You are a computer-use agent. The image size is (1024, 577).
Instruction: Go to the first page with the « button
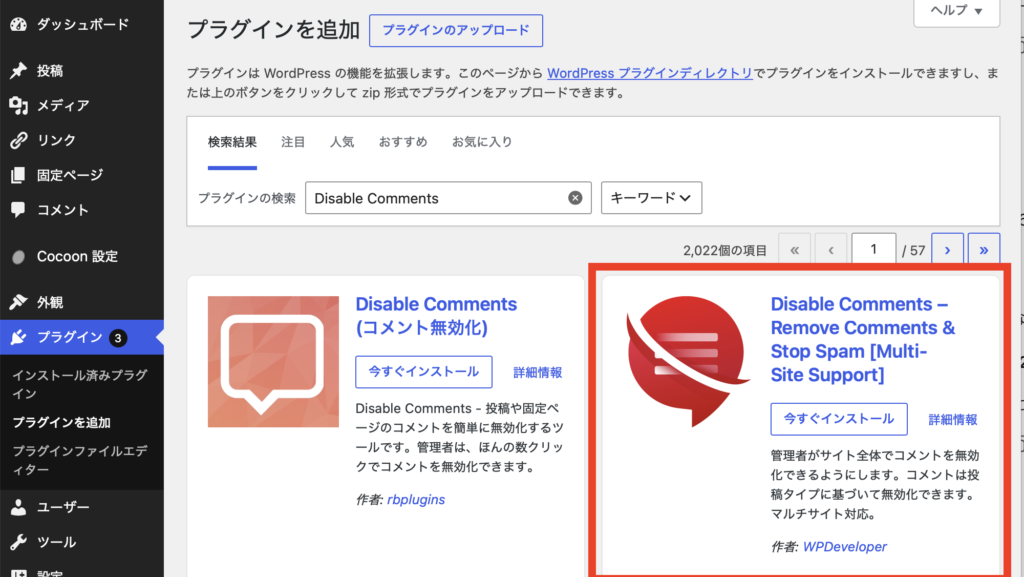click(794, 250)
